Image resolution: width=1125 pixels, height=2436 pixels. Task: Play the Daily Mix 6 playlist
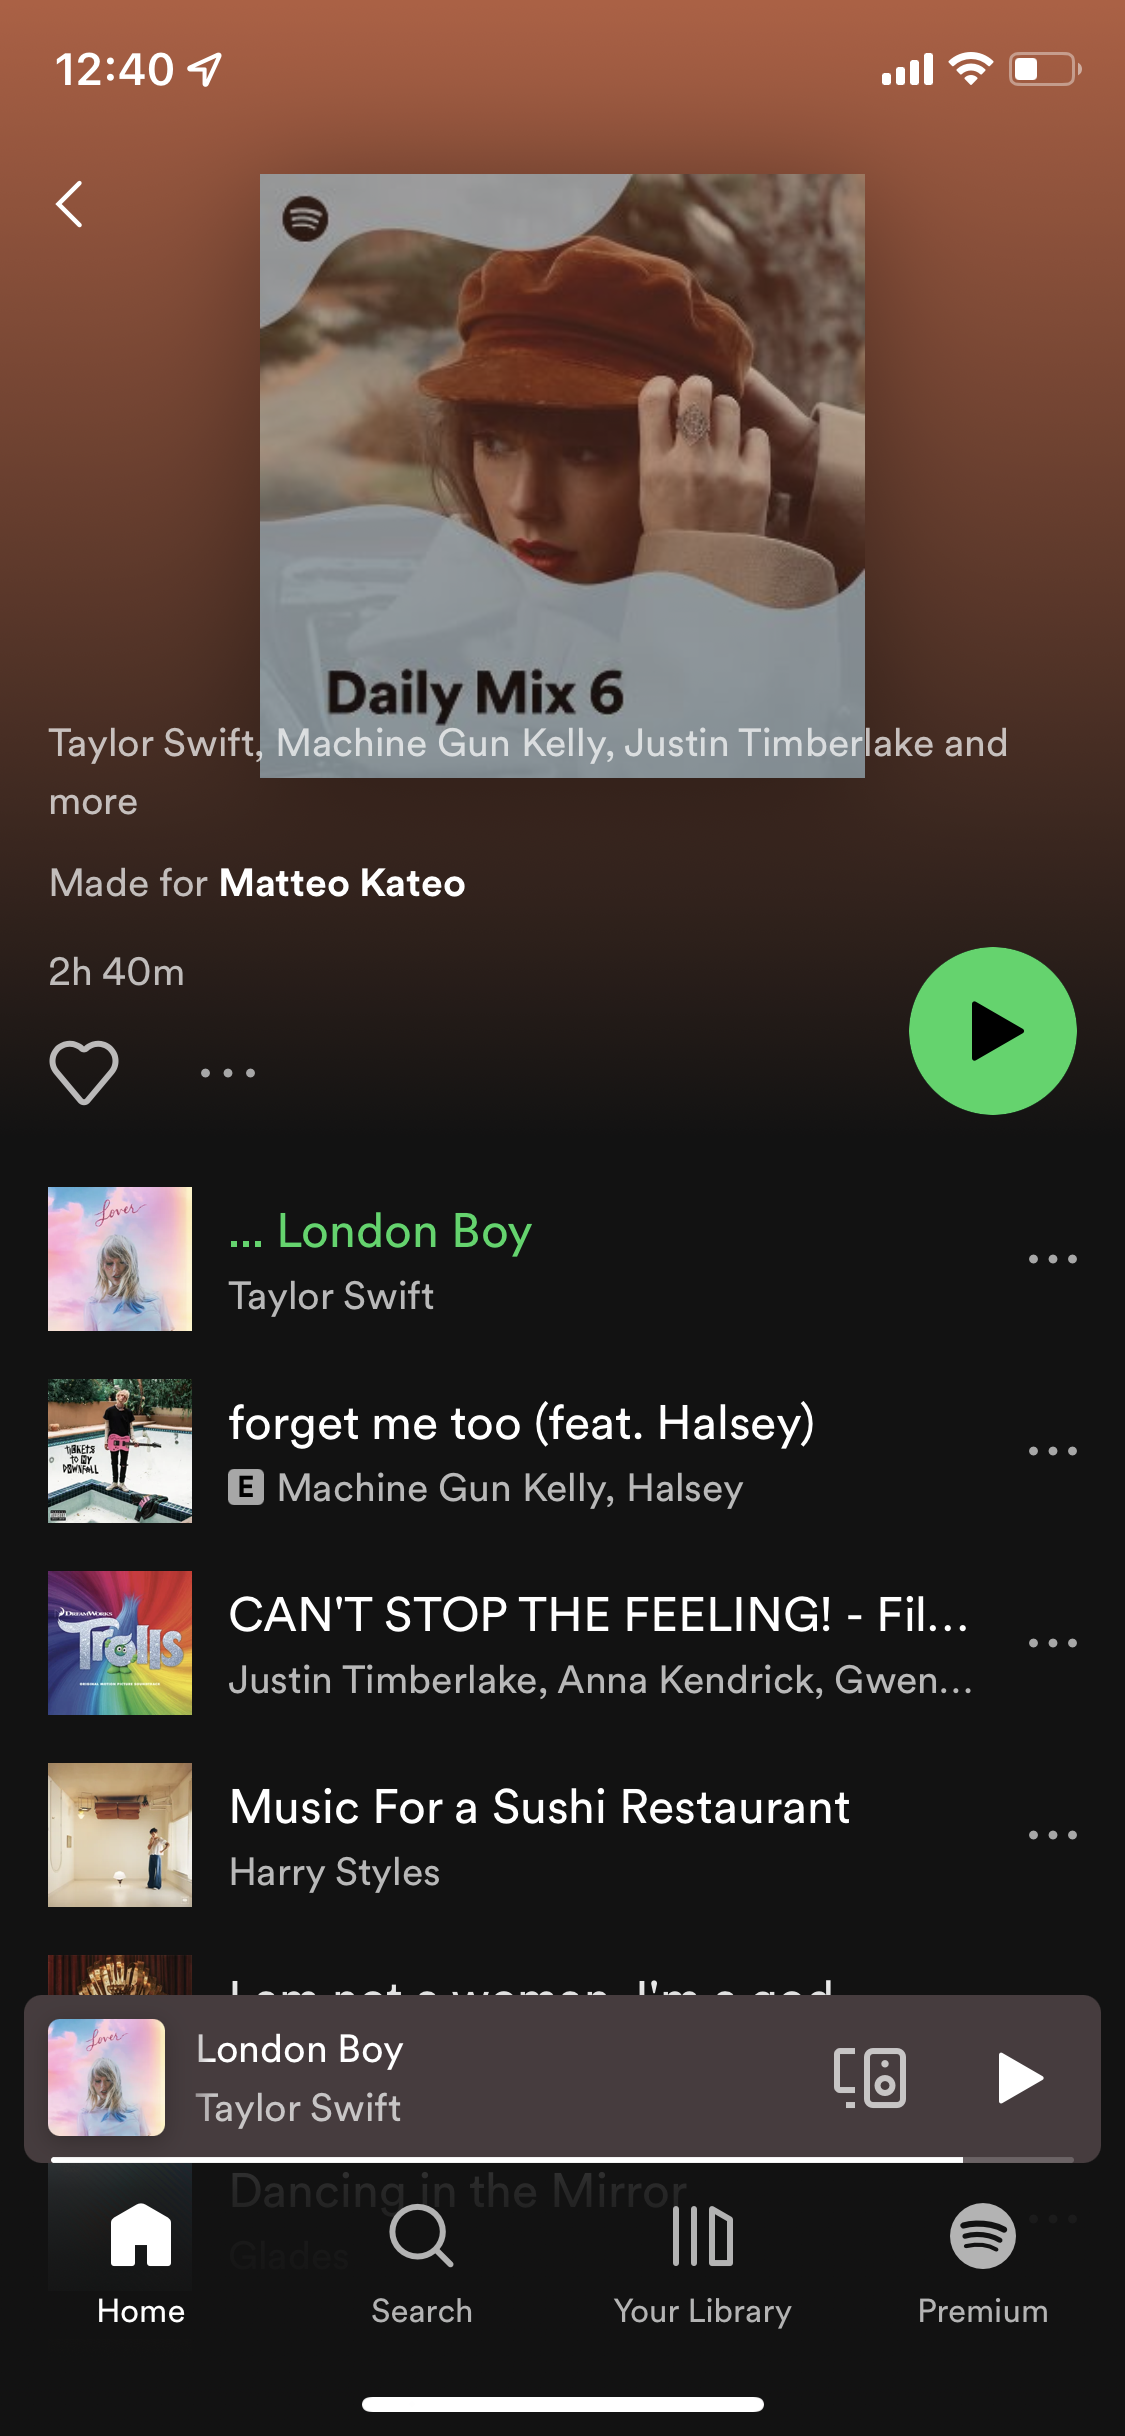tap(992, 1030)
